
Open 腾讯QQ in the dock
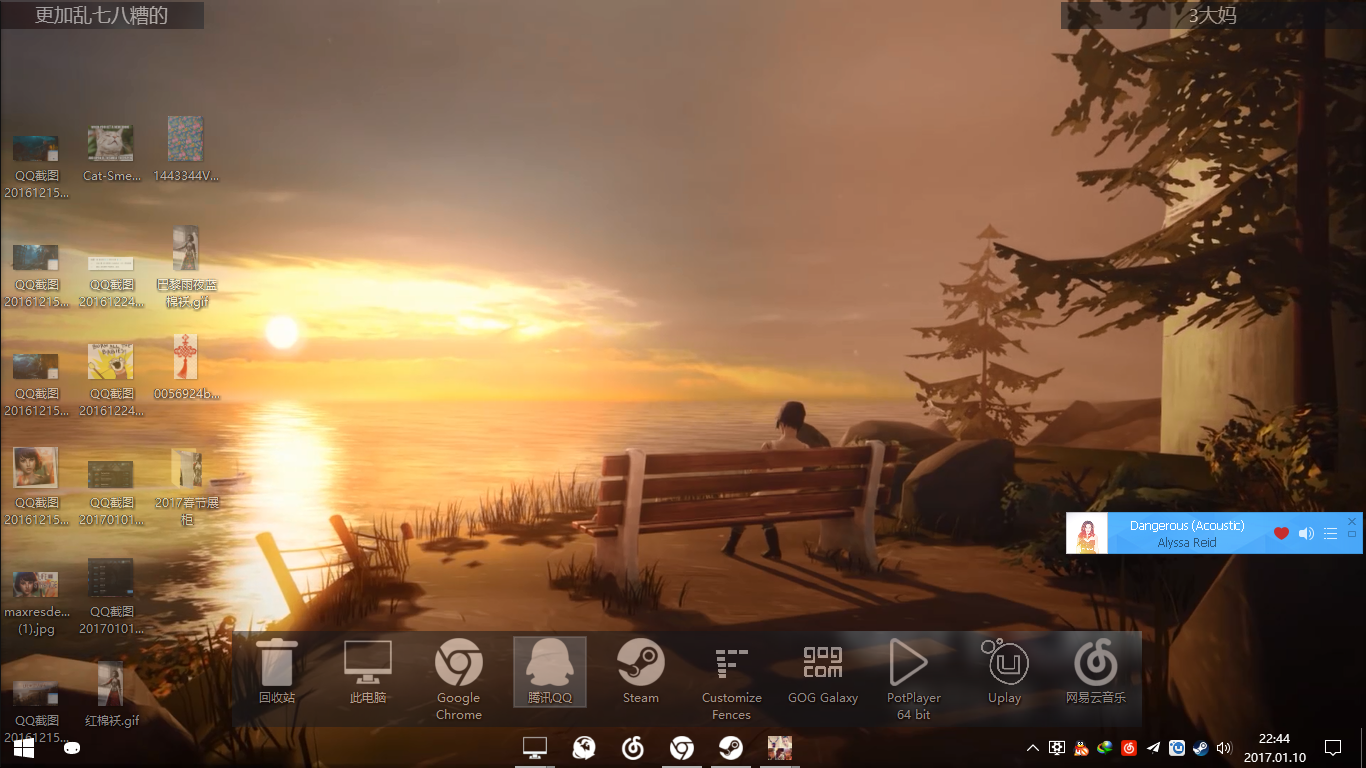tap(549, 671)
